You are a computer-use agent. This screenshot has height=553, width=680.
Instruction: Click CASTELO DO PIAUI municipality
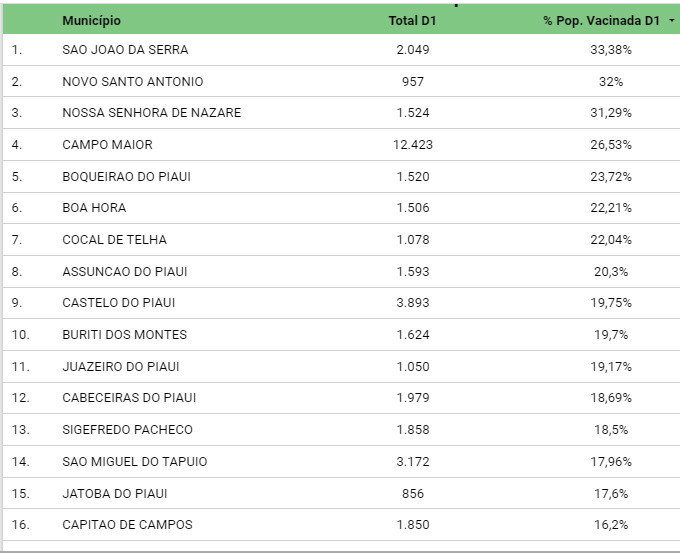pyautogui.click(x=119, y=303)
